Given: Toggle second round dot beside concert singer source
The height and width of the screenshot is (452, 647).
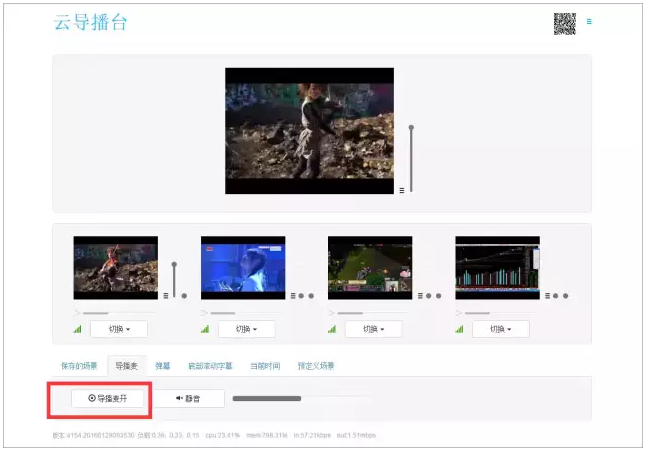Looking at the screenshot, I should (x=311, y=296).
